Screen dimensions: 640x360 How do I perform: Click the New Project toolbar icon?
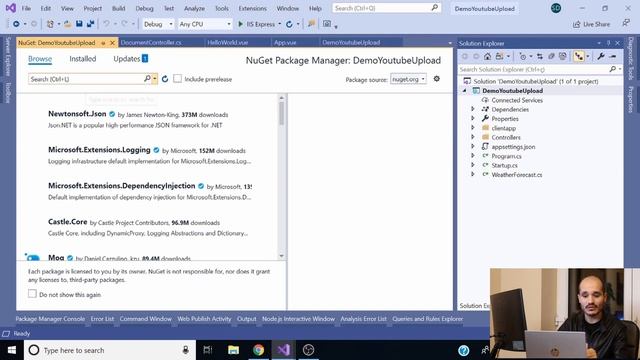point(50,24)
